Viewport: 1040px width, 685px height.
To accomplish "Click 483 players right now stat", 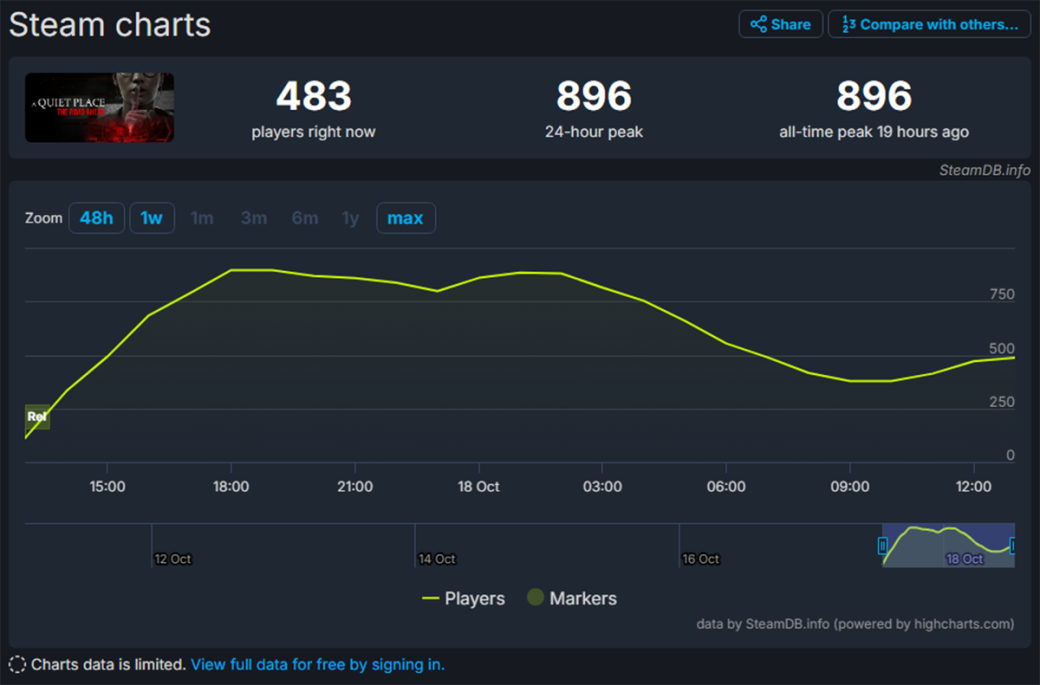I will pos(314,108).
